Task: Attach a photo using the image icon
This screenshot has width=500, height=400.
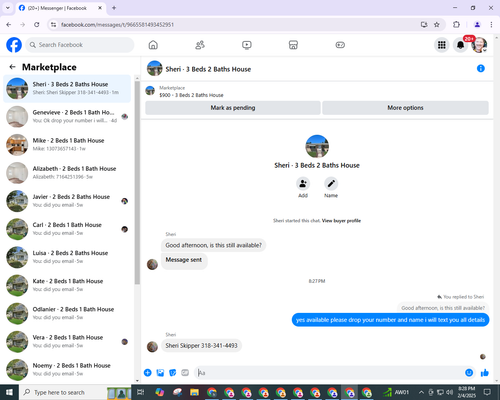Action: click(x=160, y=373)
